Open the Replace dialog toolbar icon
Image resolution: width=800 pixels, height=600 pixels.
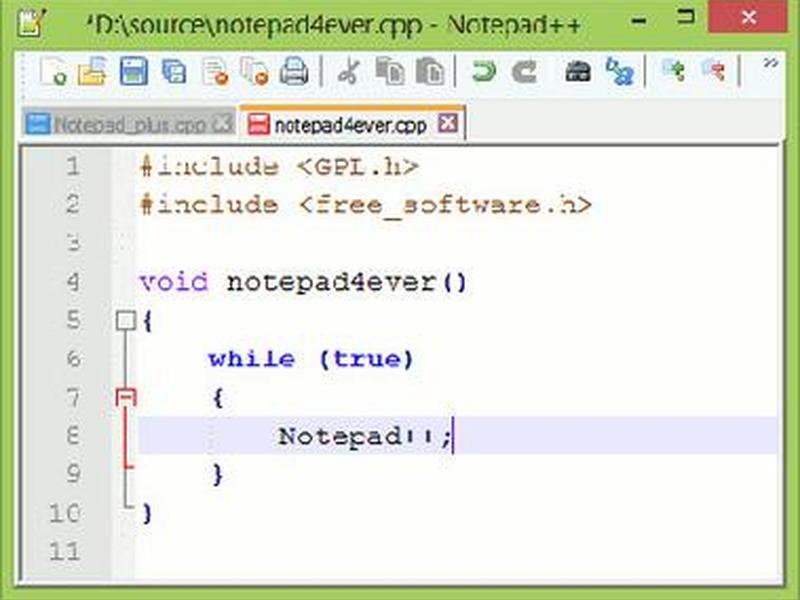619,71
